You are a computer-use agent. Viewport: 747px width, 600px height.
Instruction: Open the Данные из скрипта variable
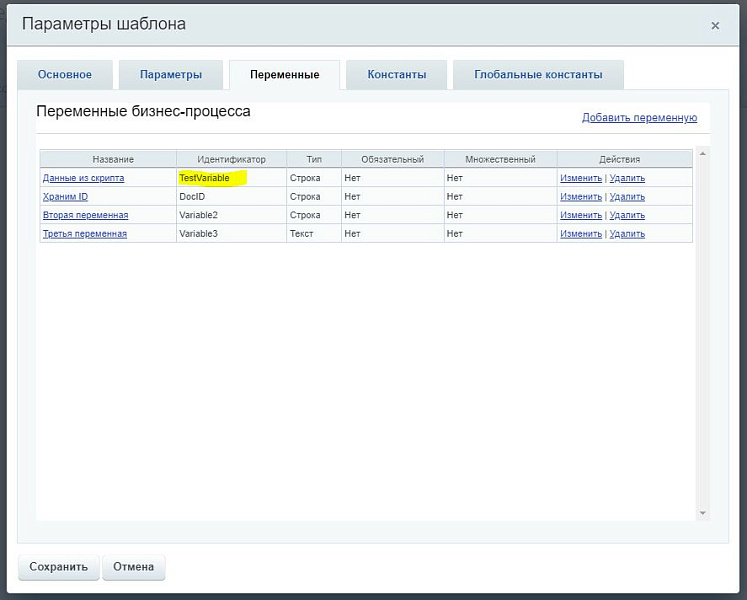pos(83,178)
